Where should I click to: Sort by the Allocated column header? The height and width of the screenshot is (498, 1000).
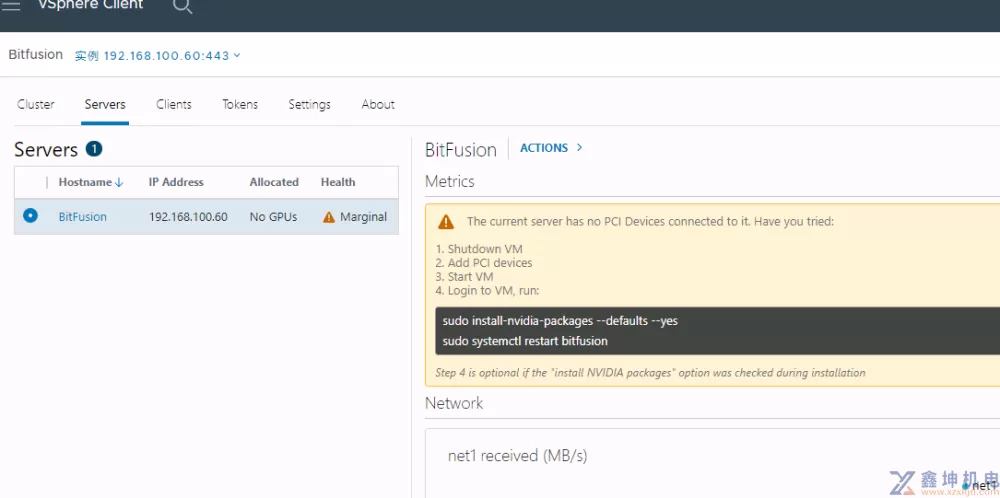pyautogui.click(x=274, y=182)
